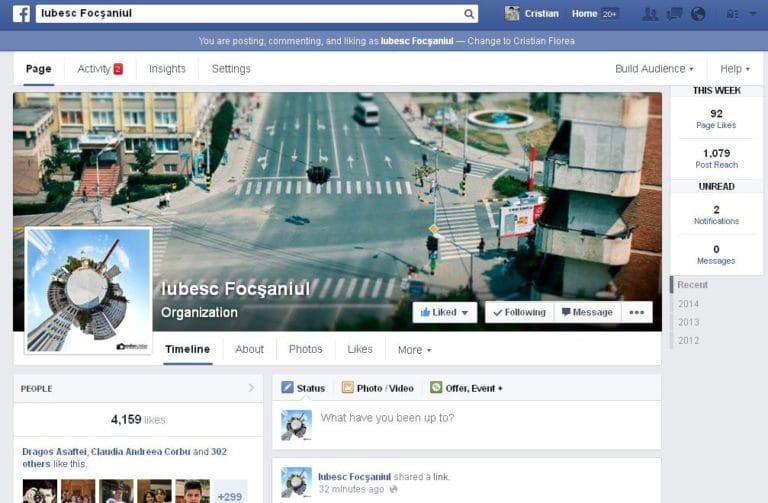Click the Offer, Event + composer tab

pyautogui.click(x=466, y=388)
